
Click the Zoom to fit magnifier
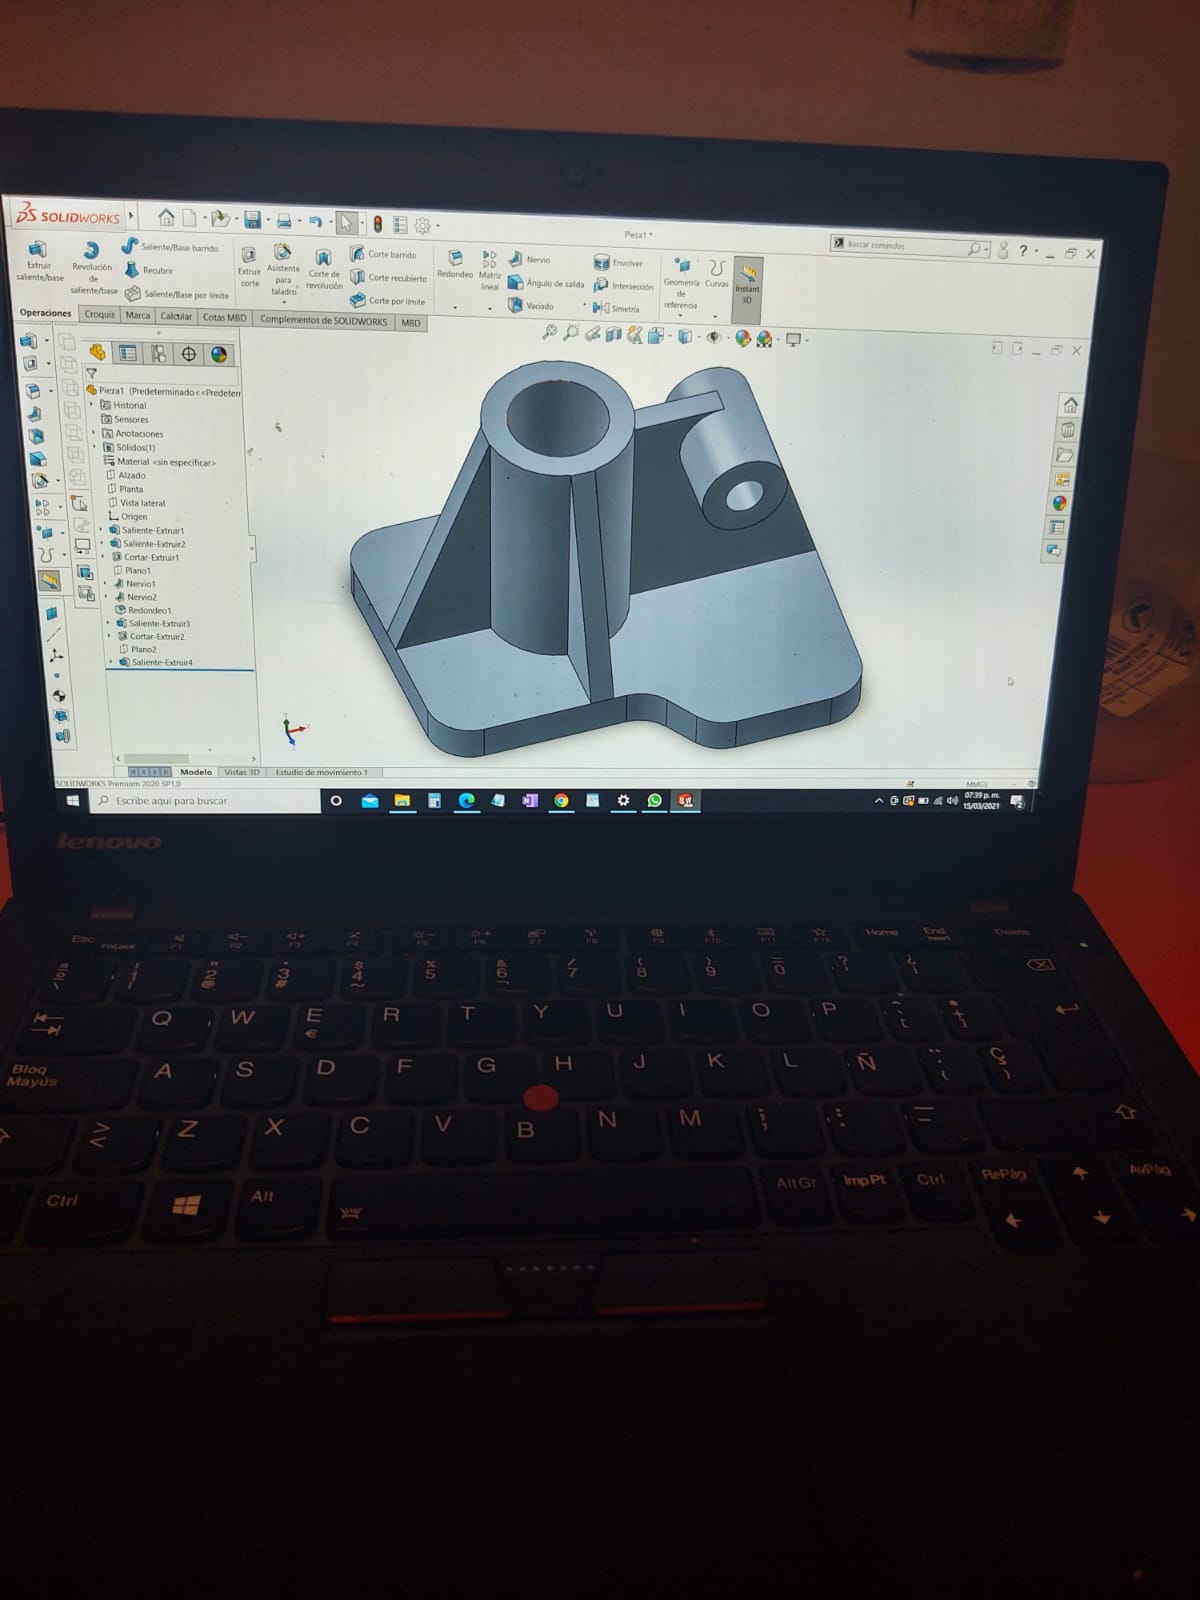pos(548,333)
